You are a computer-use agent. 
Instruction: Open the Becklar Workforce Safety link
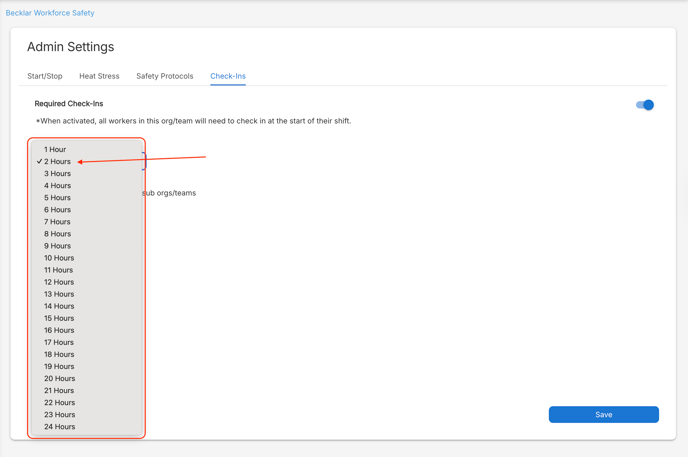coord(50,13)
